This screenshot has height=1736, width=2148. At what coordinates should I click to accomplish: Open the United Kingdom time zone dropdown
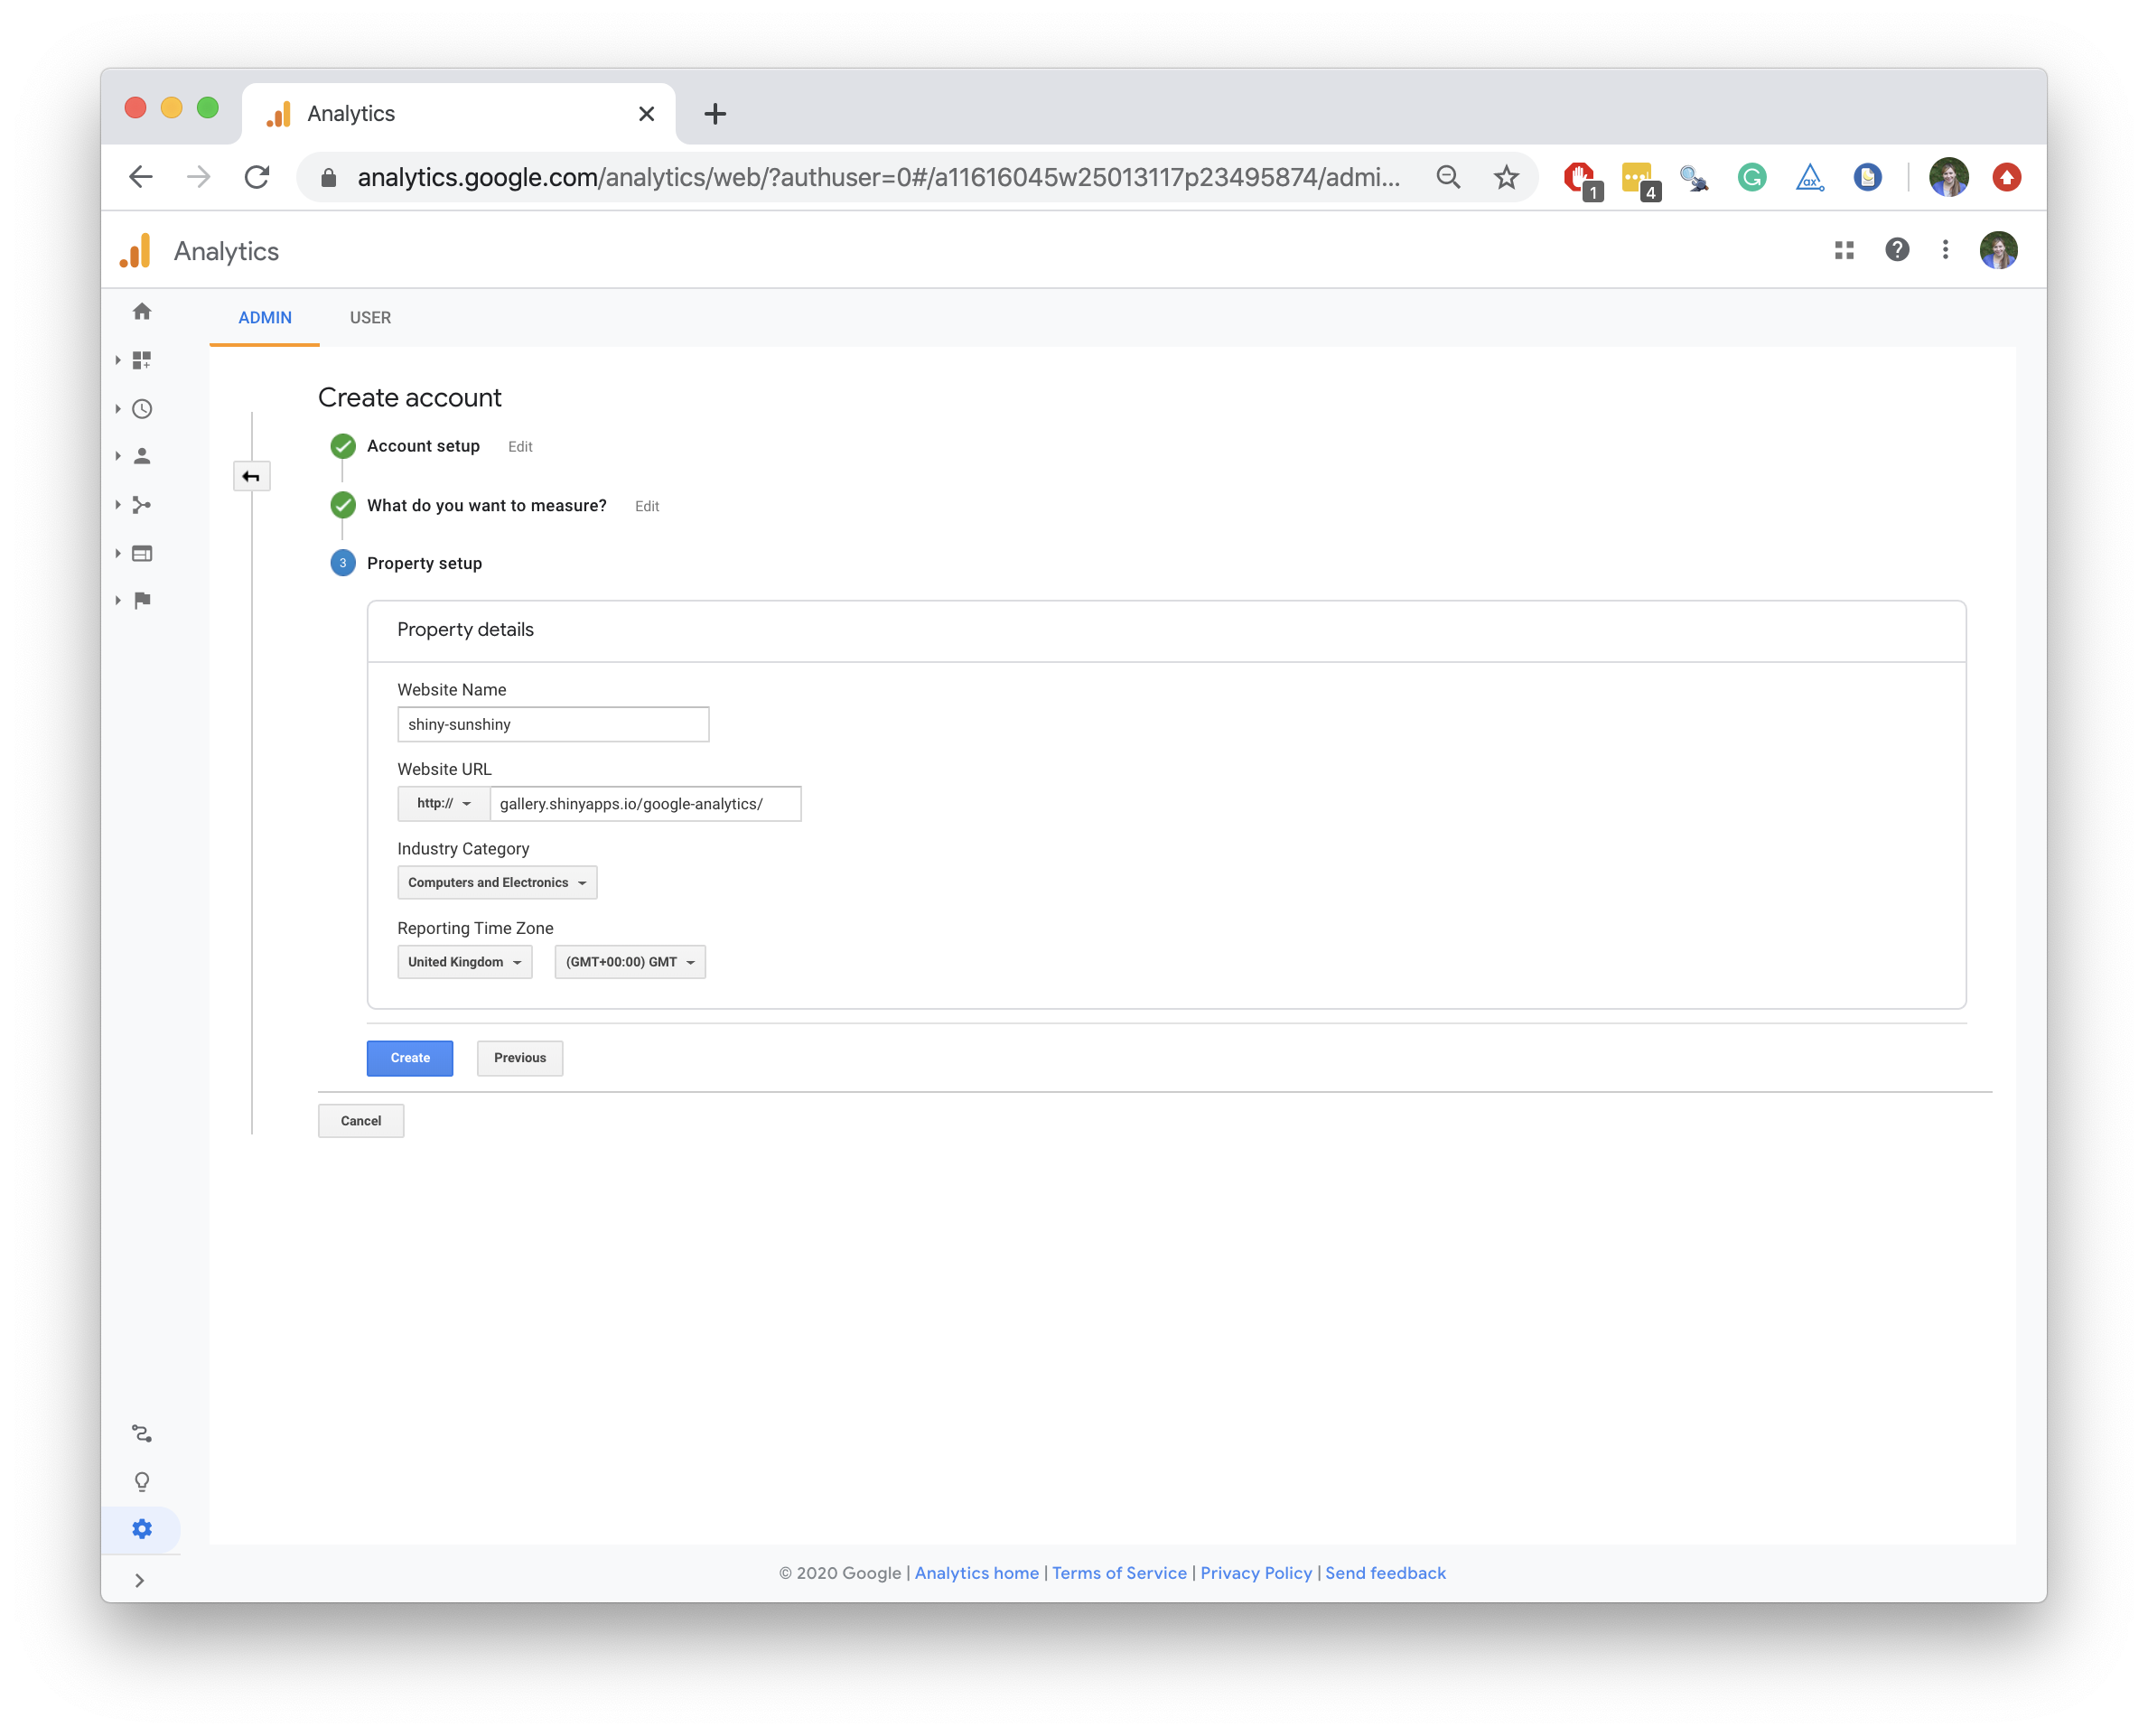pos(464,961)
